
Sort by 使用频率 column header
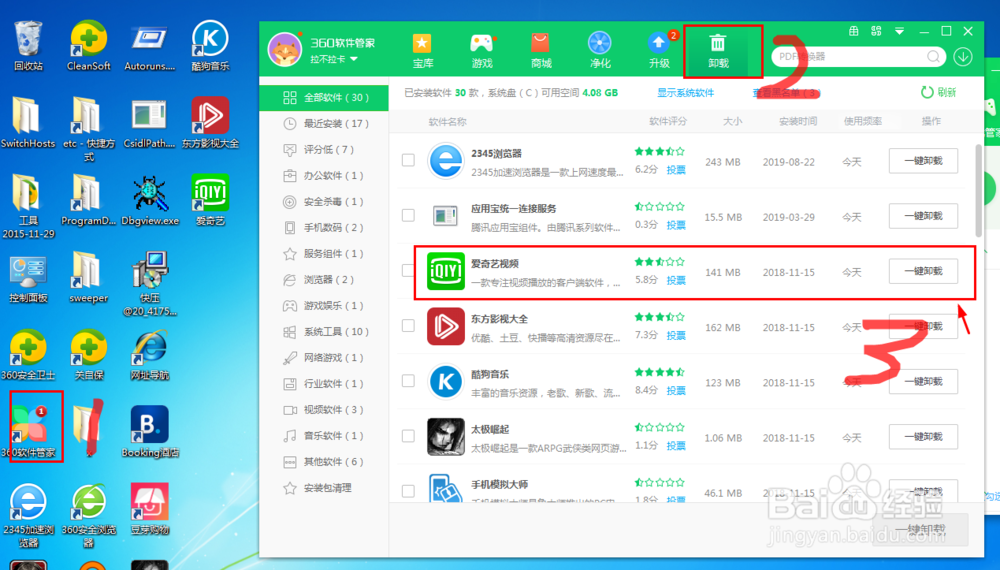point(863,121)
